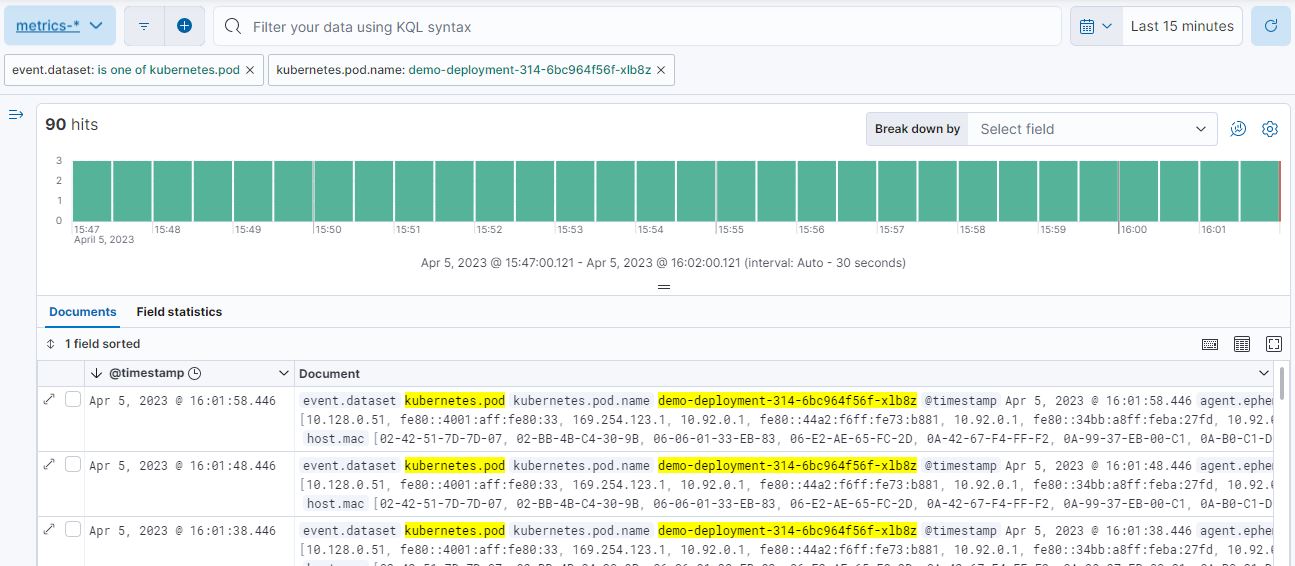Click the Last 15 minutes time range

coord(1182,26)
